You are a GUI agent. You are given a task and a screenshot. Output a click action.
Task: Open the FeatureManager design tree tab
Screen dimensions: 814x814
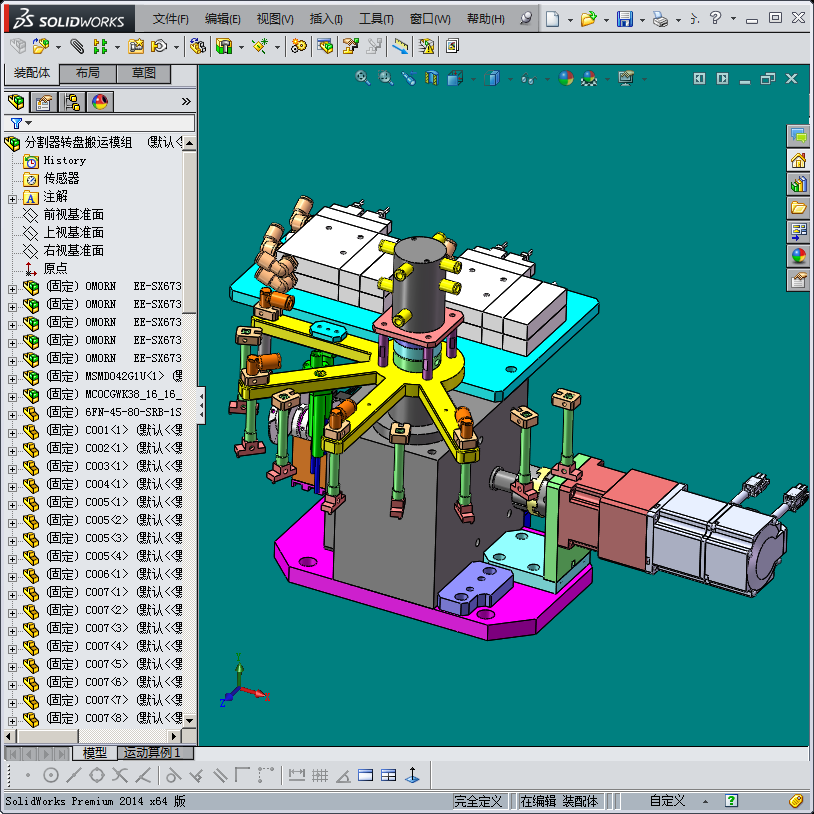click(16, 101)
